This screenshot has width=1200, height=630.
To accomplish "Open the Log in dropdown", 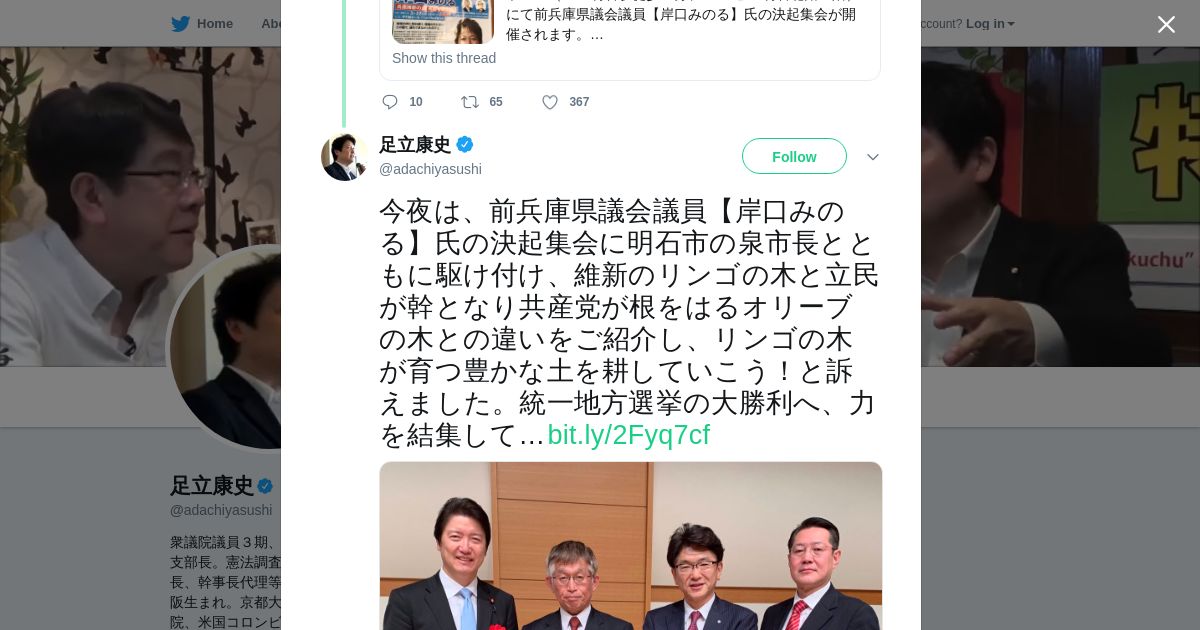I will (x=990, y=24).
